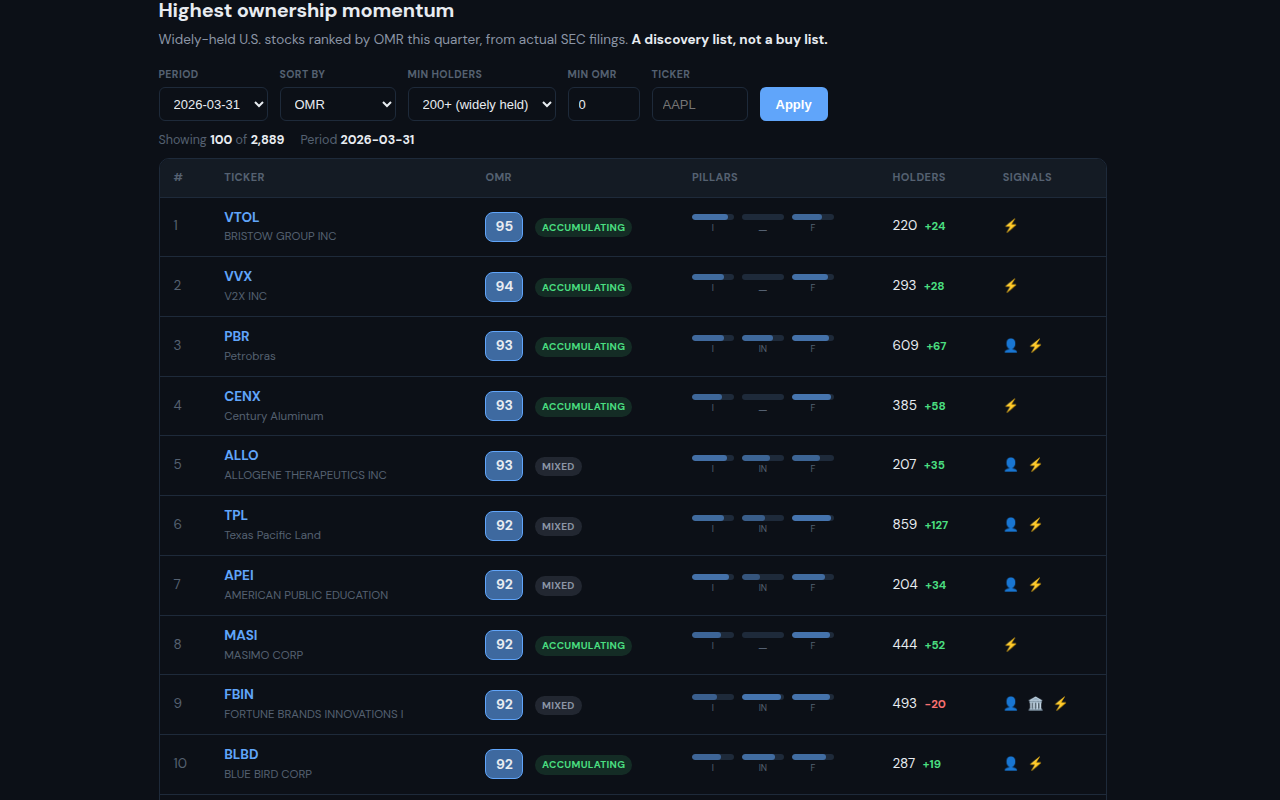Click the person insider icon for ALLO

1010,464
